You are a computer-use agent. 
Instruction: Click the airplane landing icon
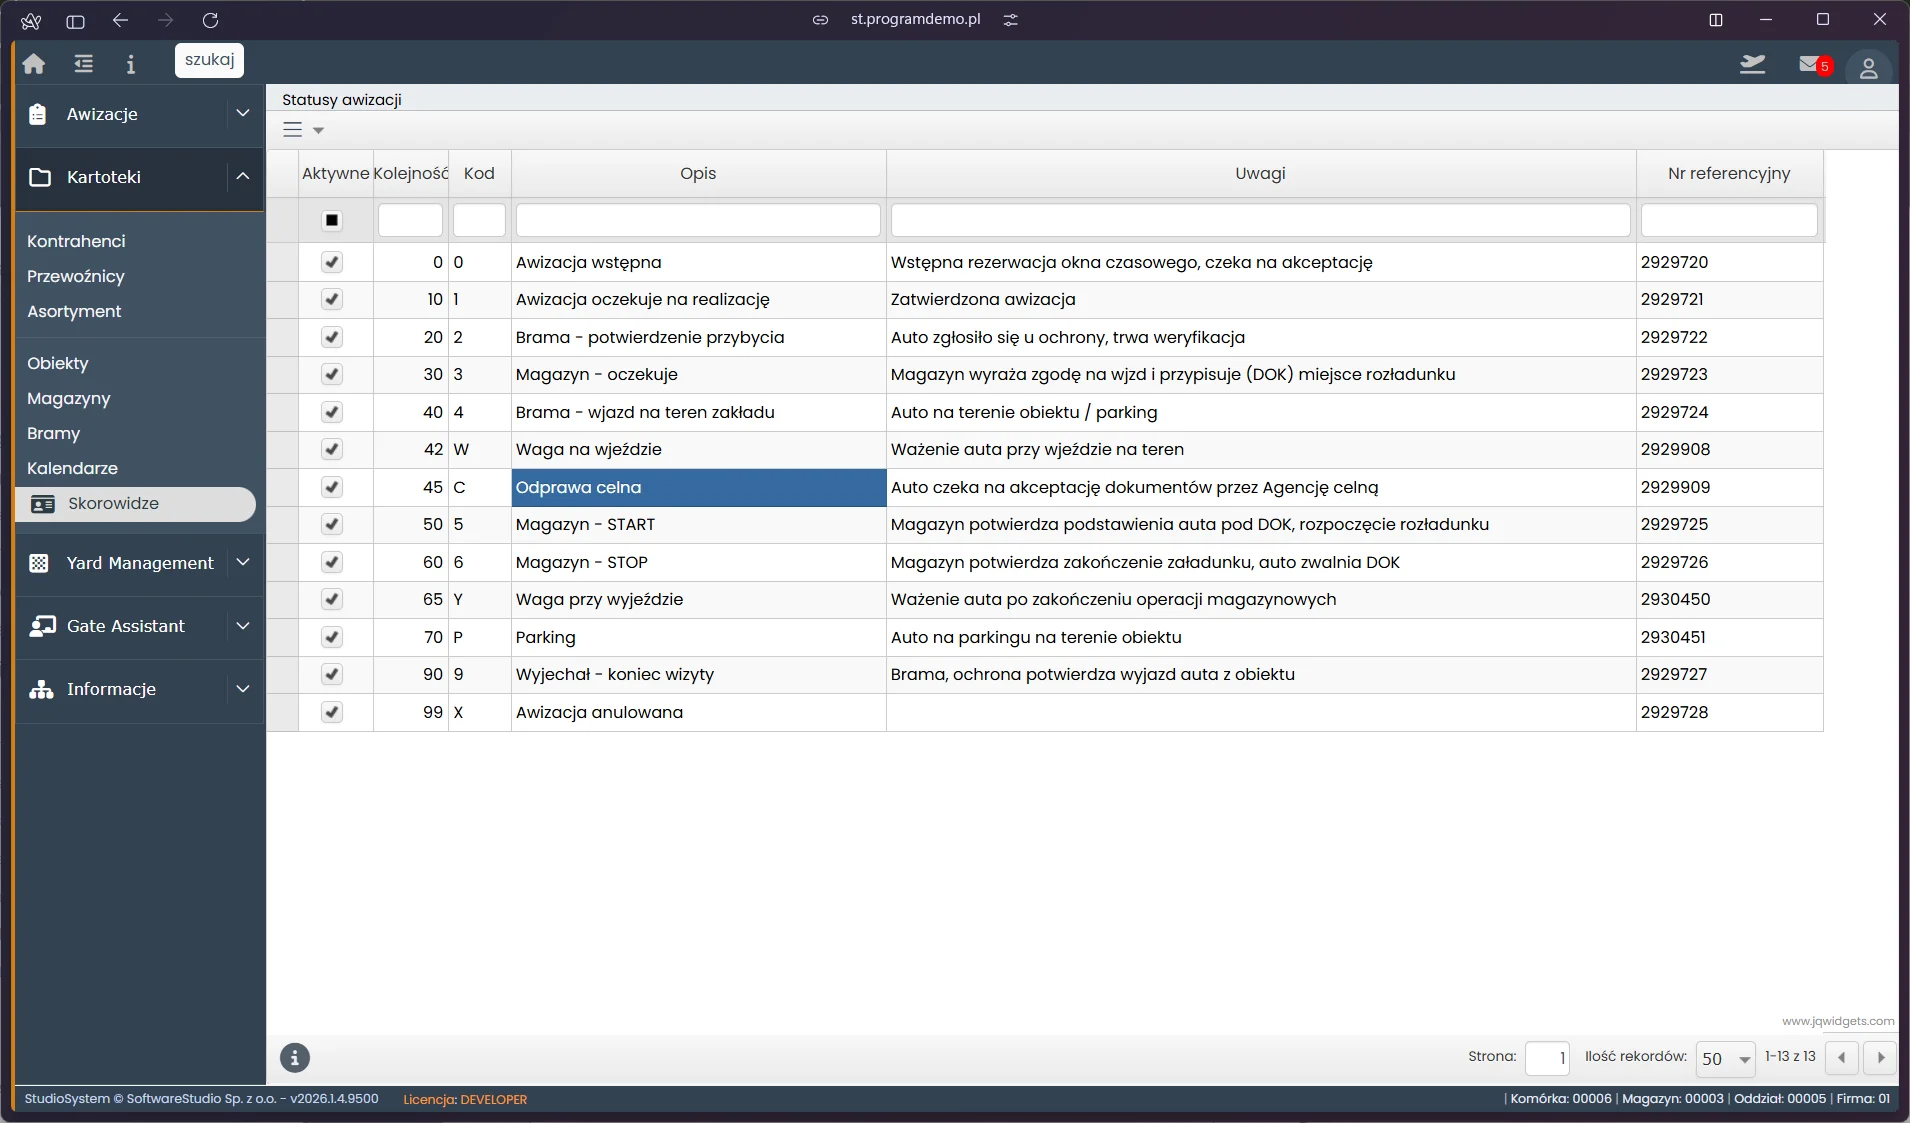(1753, 65)
